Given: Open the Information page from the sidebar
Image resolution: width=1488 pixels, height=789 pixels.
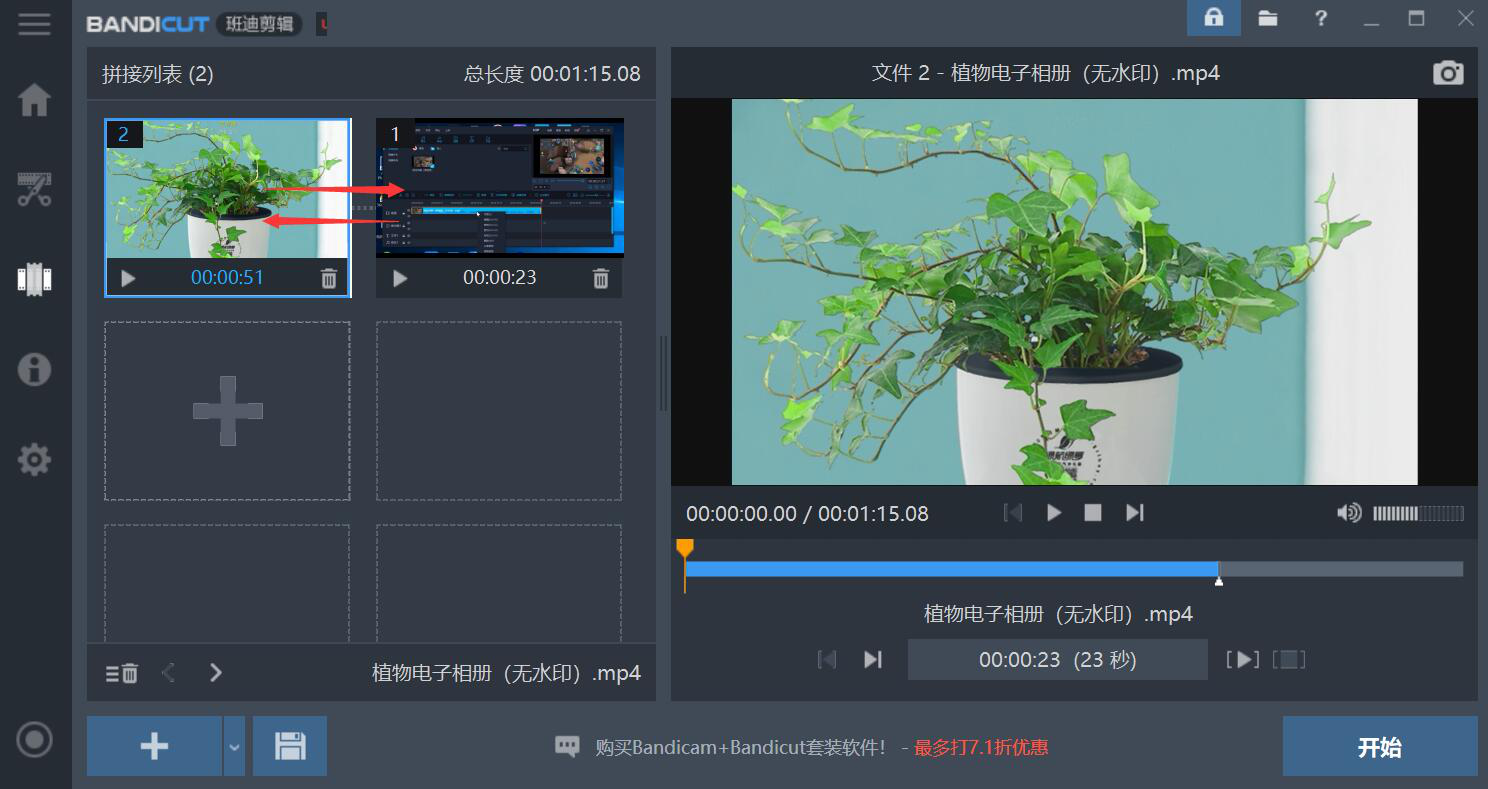Looking at the screenshot, I should point(35,369).
